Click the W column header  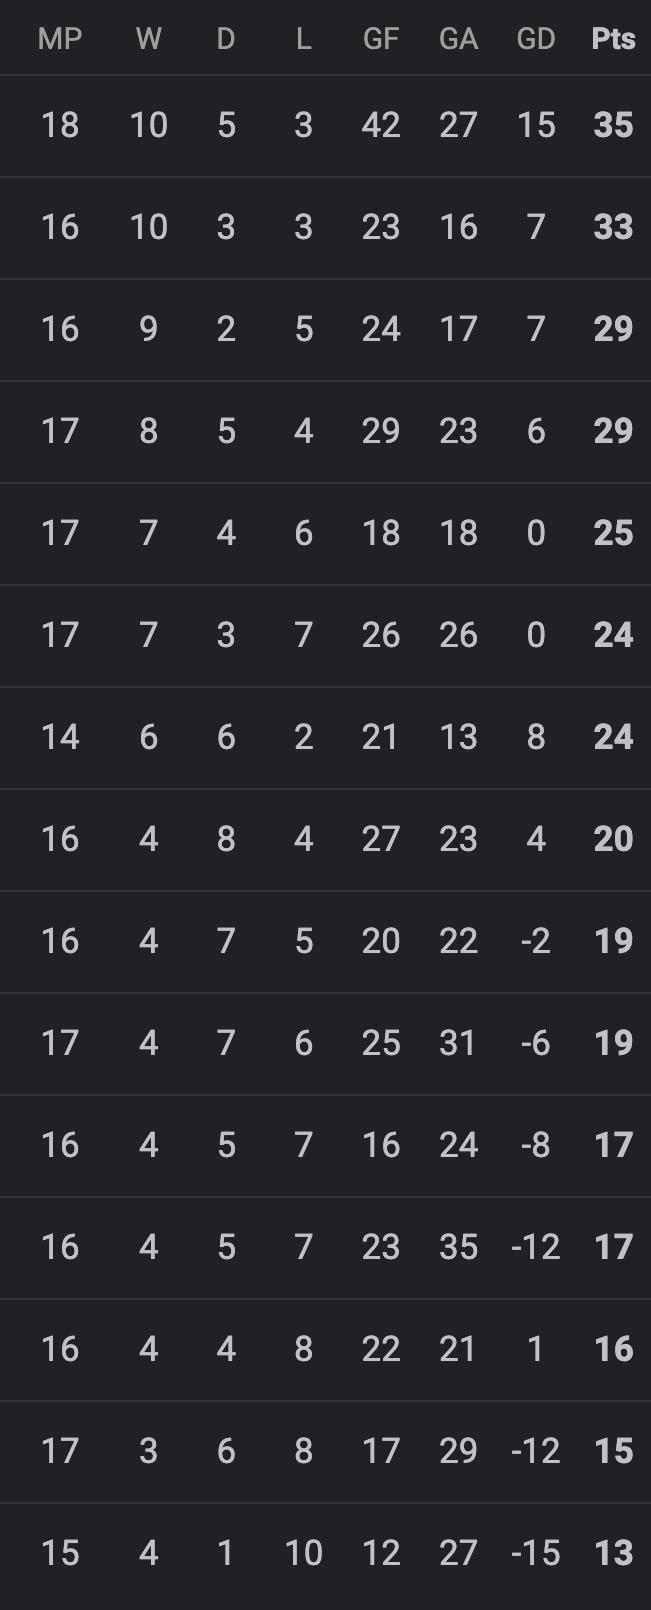[148, 39]
